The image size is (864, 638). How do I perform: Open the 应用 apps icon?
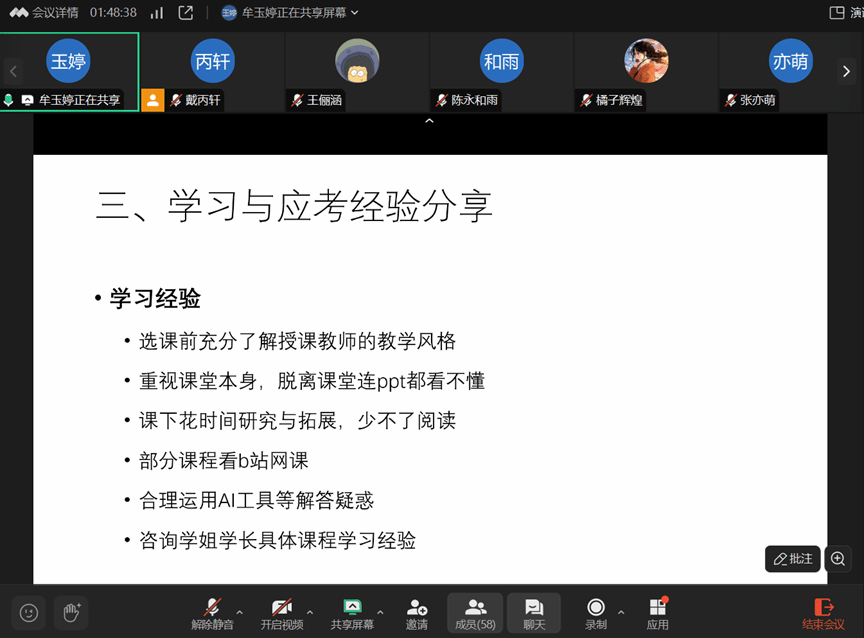pyautogui.click(x=657, y=612)
